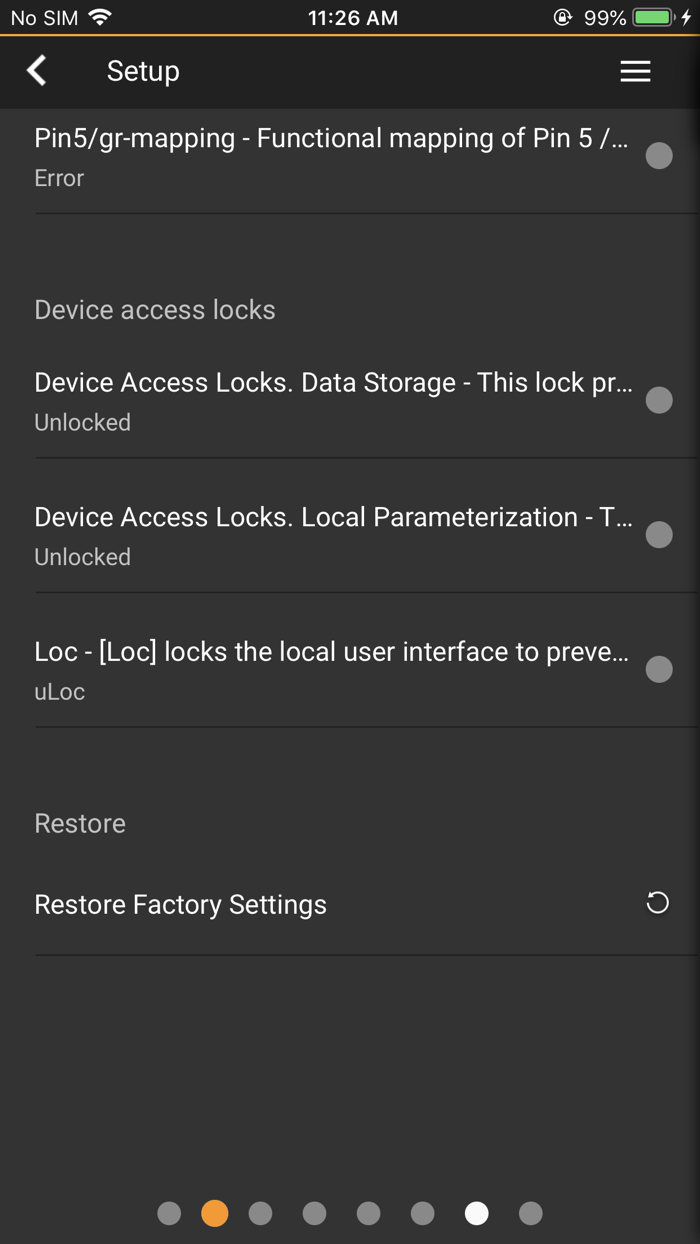Go to the first page dot

[169, 1213]
